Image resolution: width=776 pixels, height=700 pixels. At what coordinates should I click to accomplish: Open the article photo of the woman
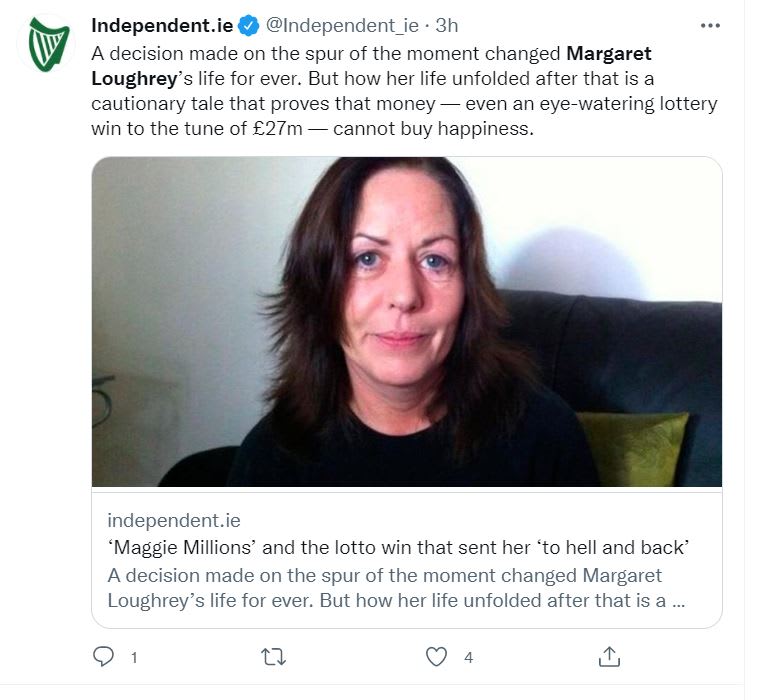point(406,322)
